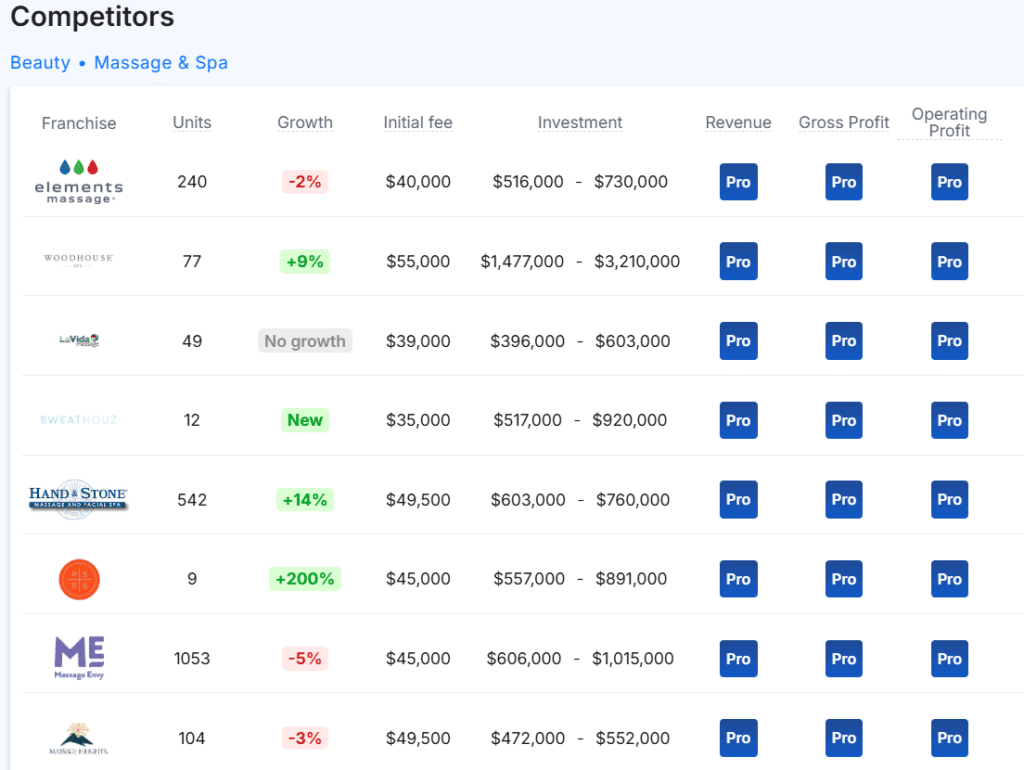1024x770 pixels.
Task: View LaVida operating profit via Pro button
Action: pyautogui.click(x=950, y=341)
